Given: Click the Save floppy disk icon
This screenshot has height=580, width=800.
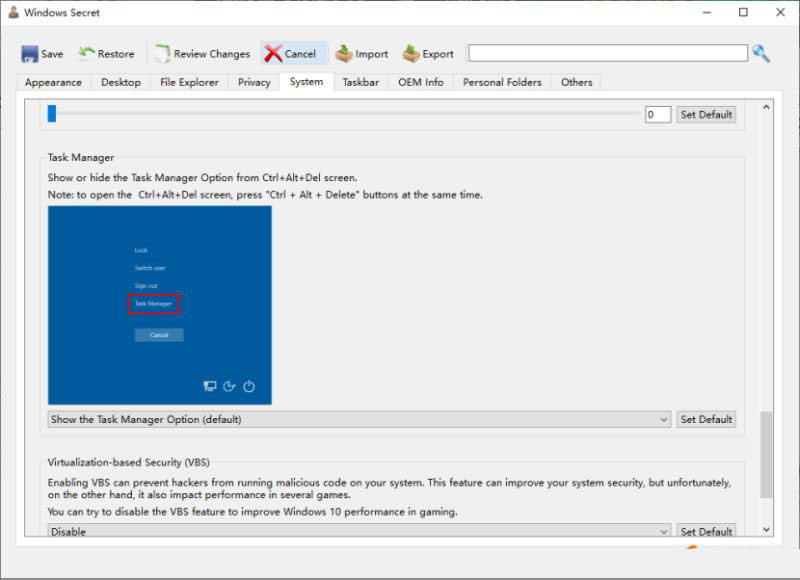Looking at the screenshot, I should pyautogui.click(x=30, y=54).
